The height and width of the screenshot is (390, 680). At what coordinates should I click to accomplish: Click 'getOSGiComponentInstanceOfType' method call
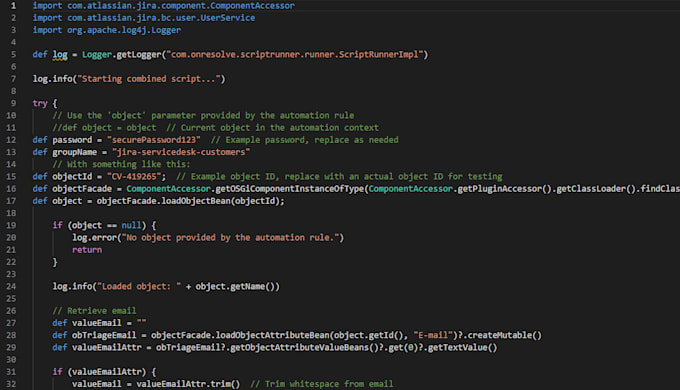(290, 189)
